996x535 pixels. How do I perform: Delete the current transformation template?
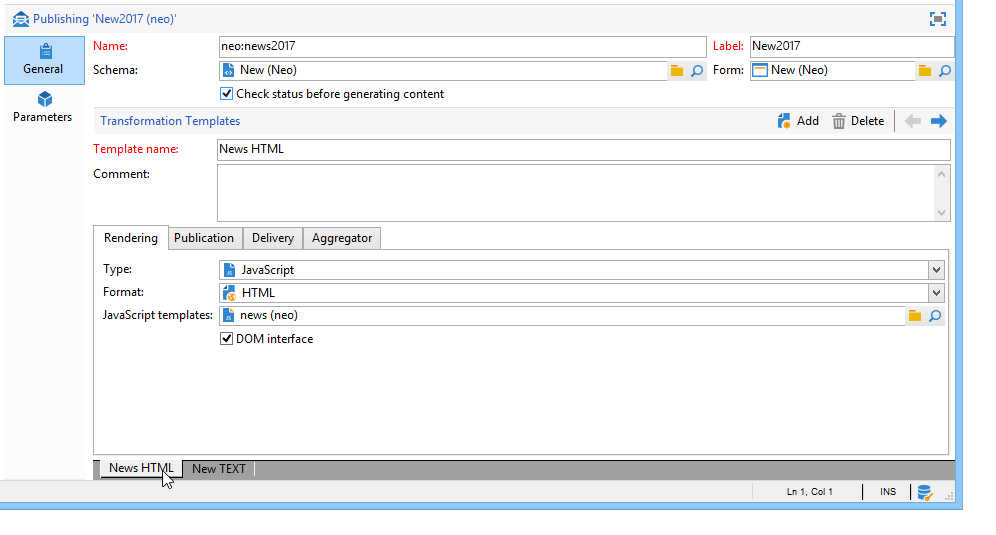(858, 121)
